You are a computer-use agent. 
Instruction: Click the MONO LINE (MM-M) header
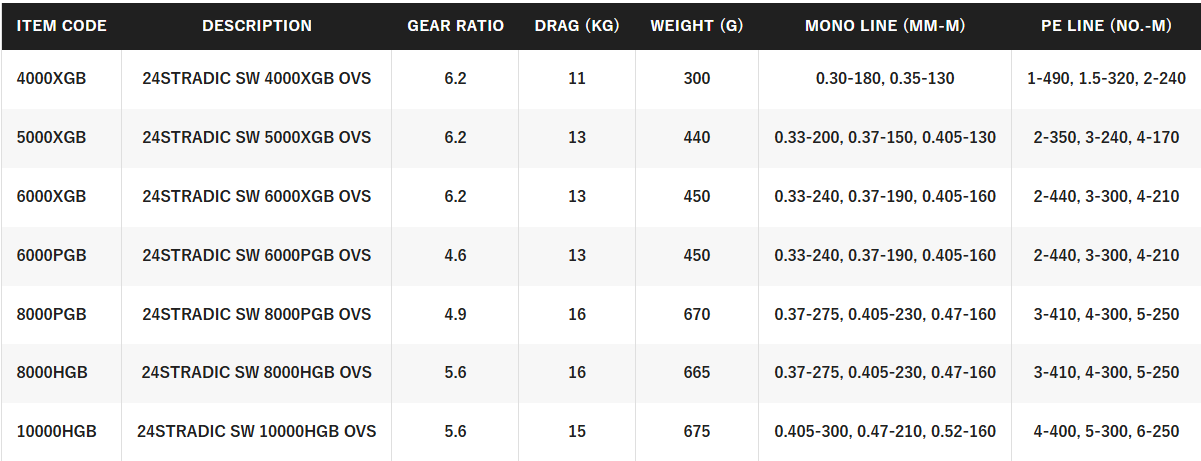885,25
